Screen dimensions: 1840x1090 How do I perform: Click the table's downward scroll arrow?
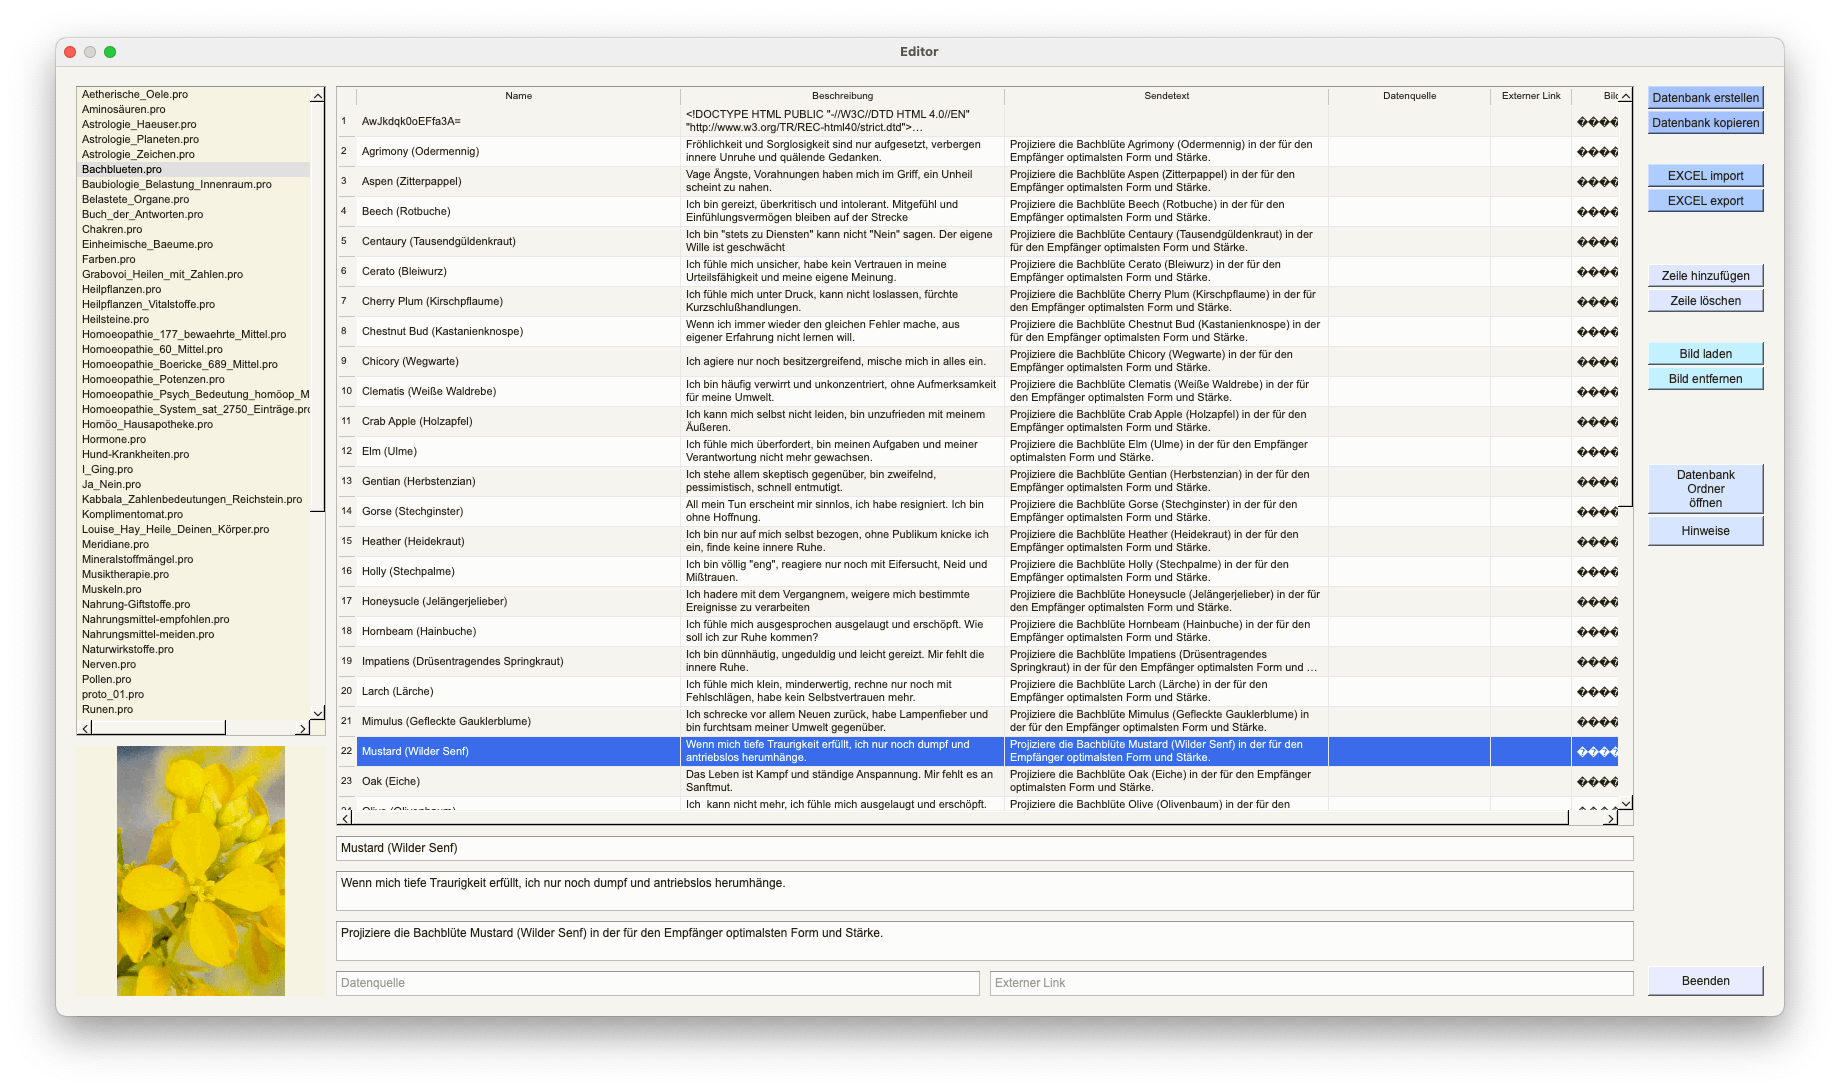(1626, 802)
